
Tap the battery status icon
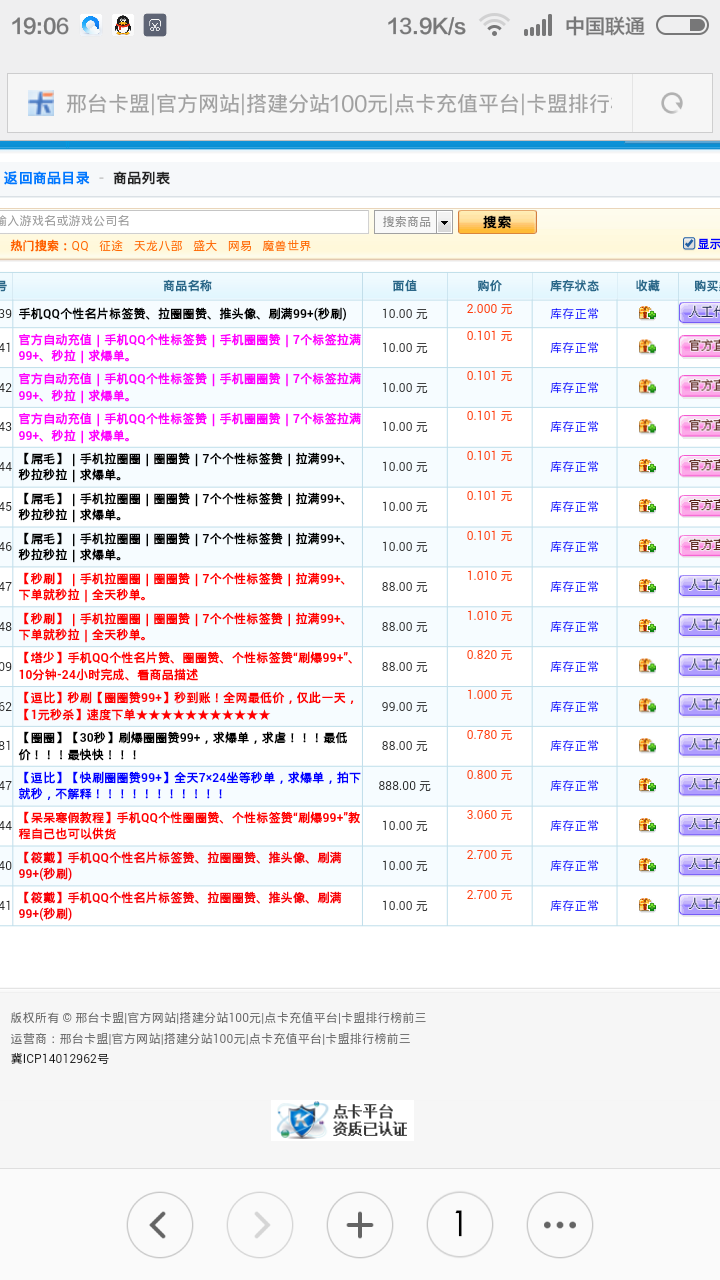(683, 26)
